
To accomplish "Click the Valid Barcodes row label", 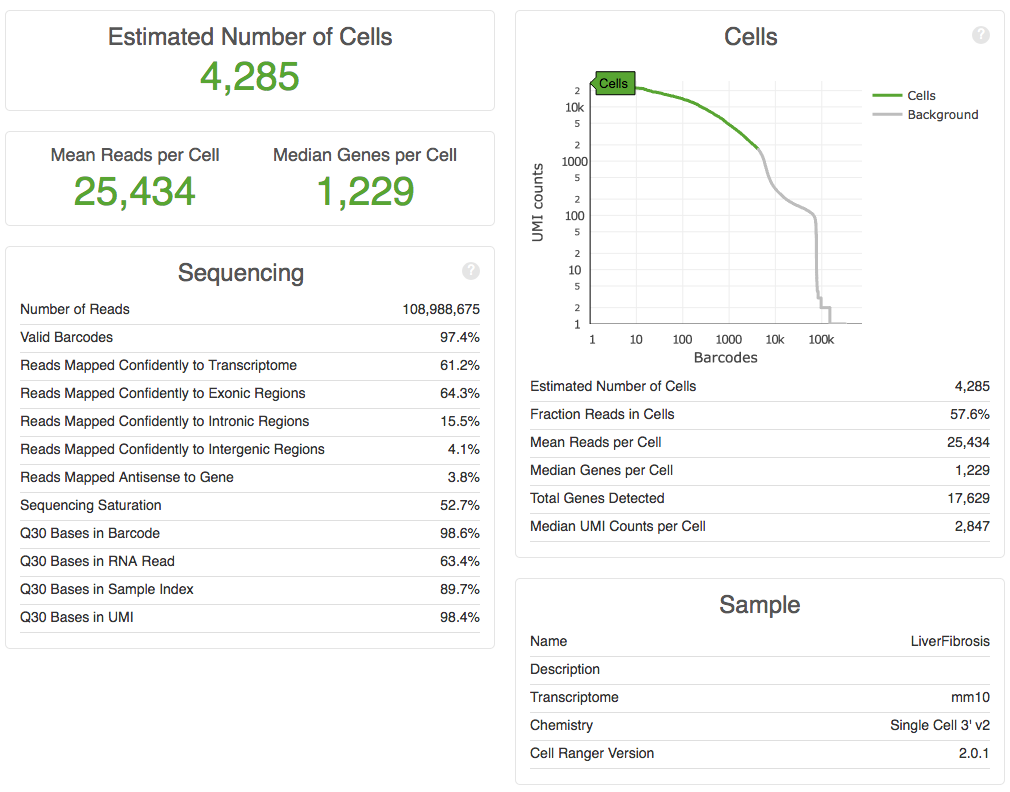I will point(66,337).
